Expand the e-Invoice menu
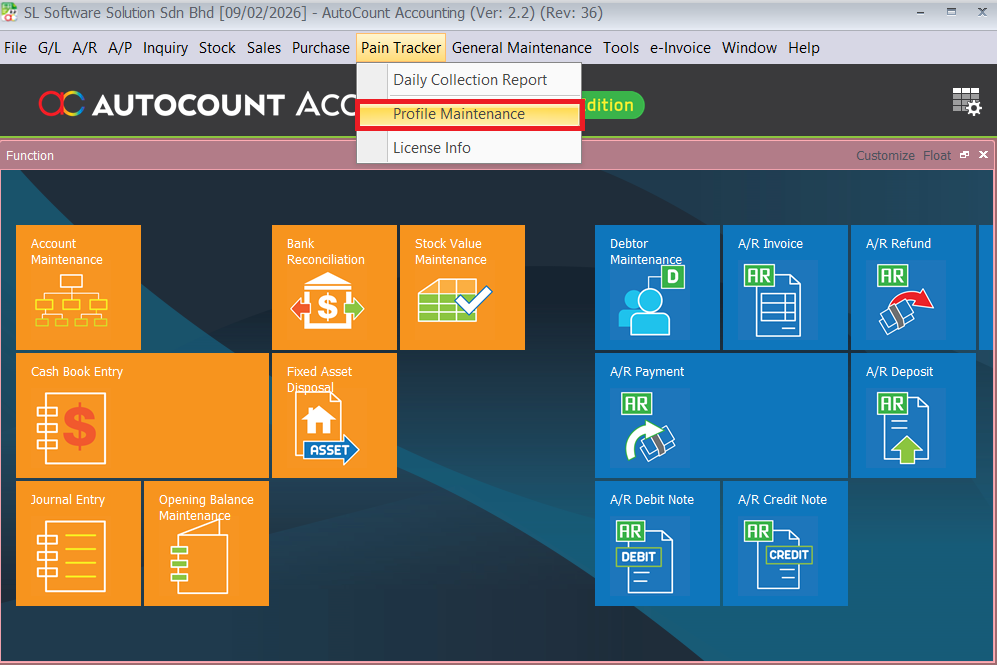Screen dimensions: 997x665 680,48
